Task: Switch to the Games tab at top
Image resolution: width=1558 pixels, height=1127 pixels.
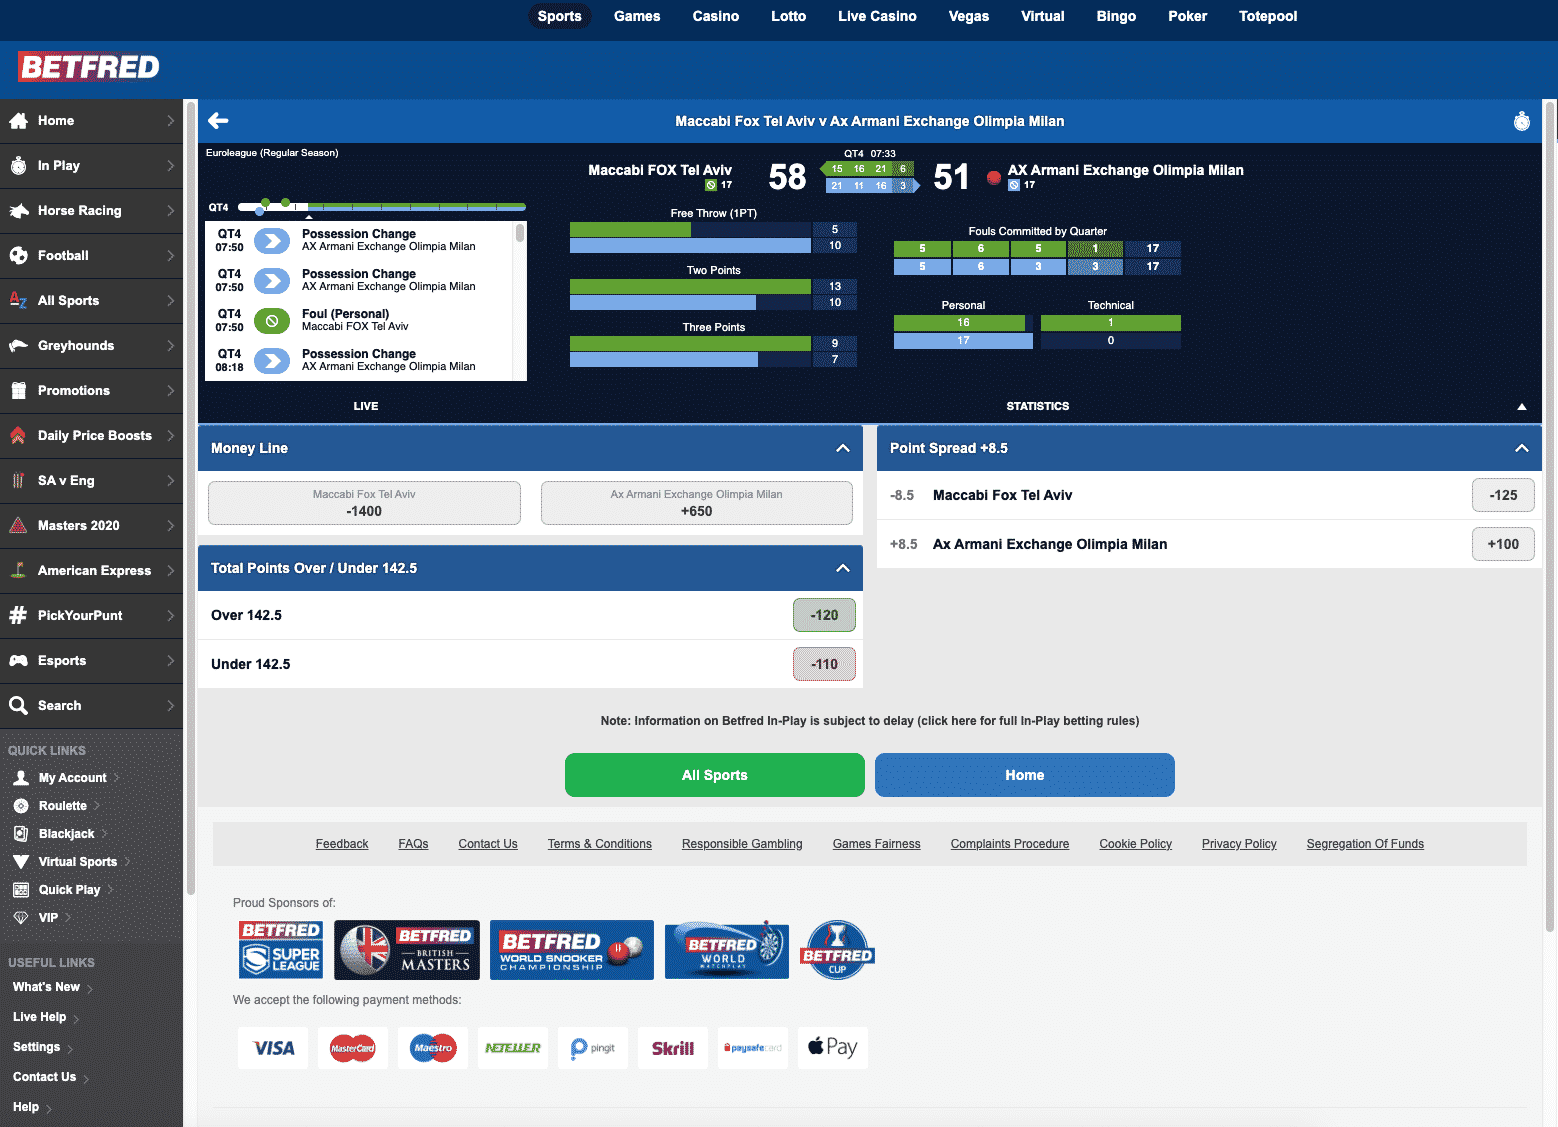Action: [637, 16]
